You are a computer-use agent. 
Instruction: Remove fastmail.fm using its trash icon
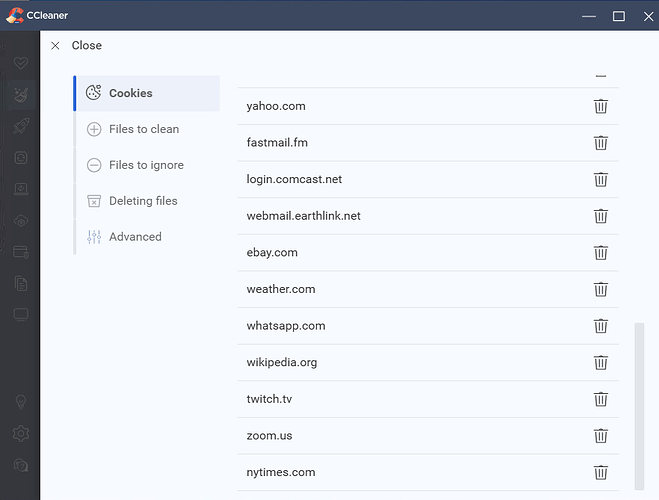pyautogui.click(x=600, y=143)
